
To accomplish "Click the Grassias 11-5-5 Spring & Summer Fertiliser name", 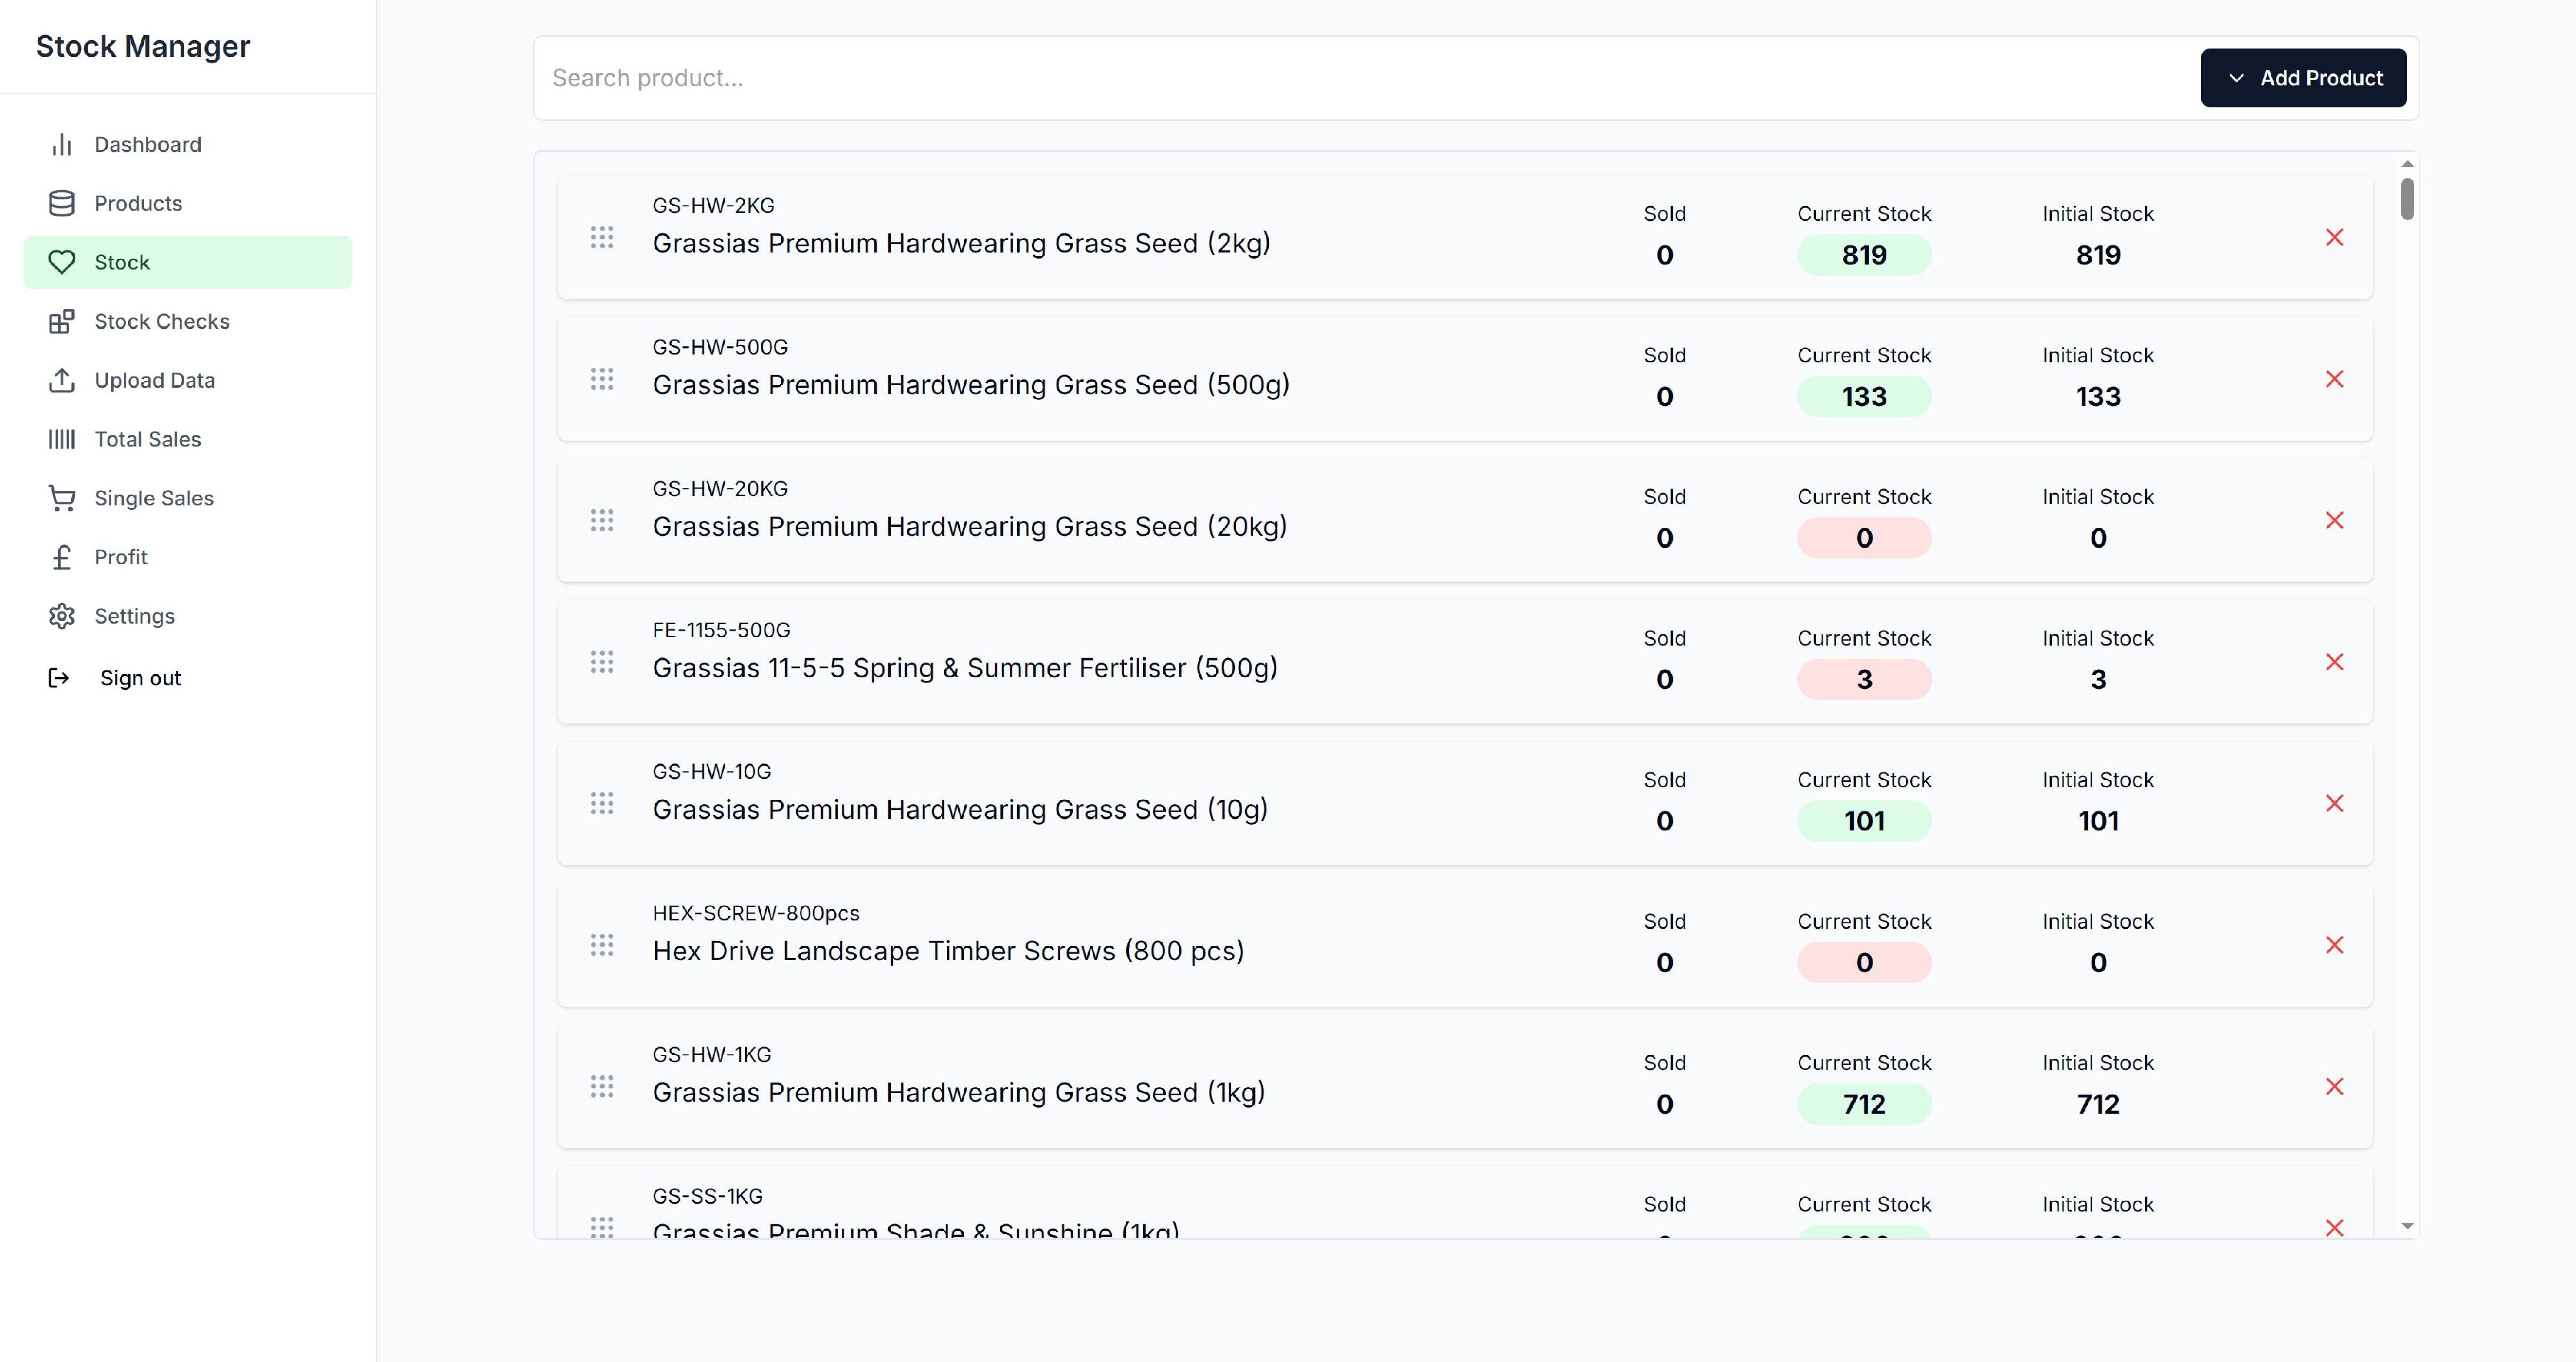I will click(965, 668).
